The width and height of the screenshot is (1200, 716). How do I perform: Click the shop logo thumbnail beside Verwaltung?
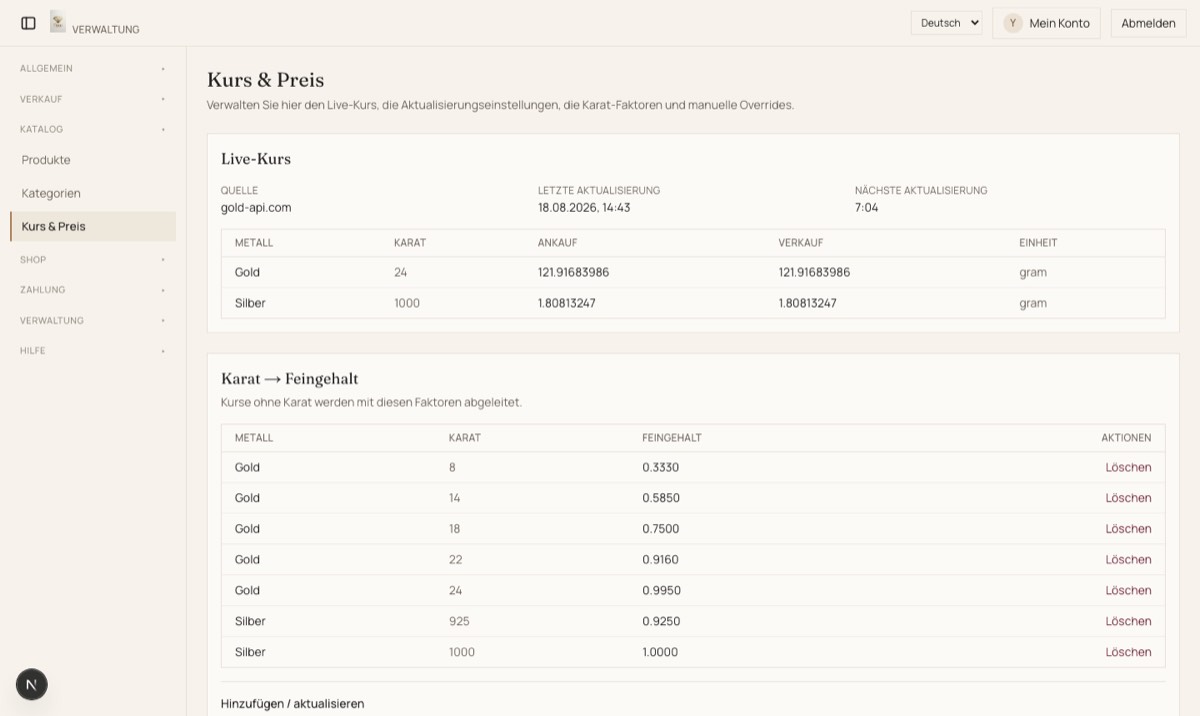58,22
